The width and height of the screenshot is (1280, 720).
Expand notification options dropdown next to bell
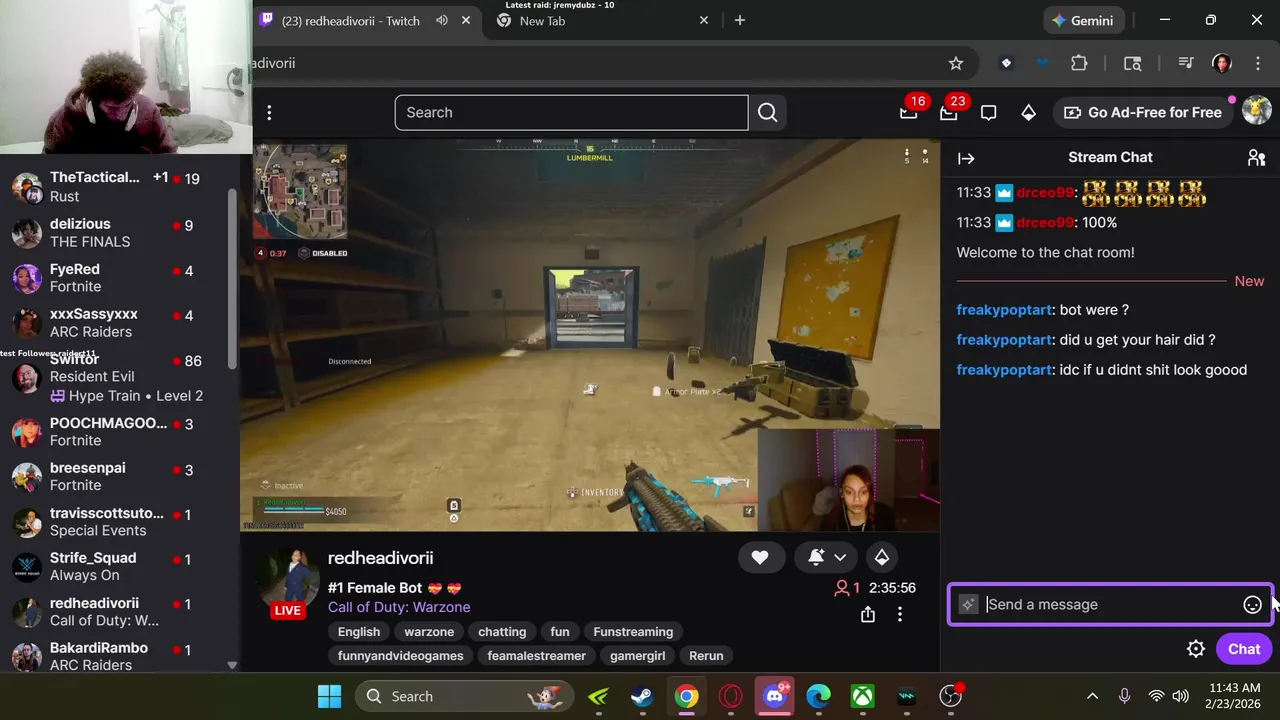coord(840,557)
